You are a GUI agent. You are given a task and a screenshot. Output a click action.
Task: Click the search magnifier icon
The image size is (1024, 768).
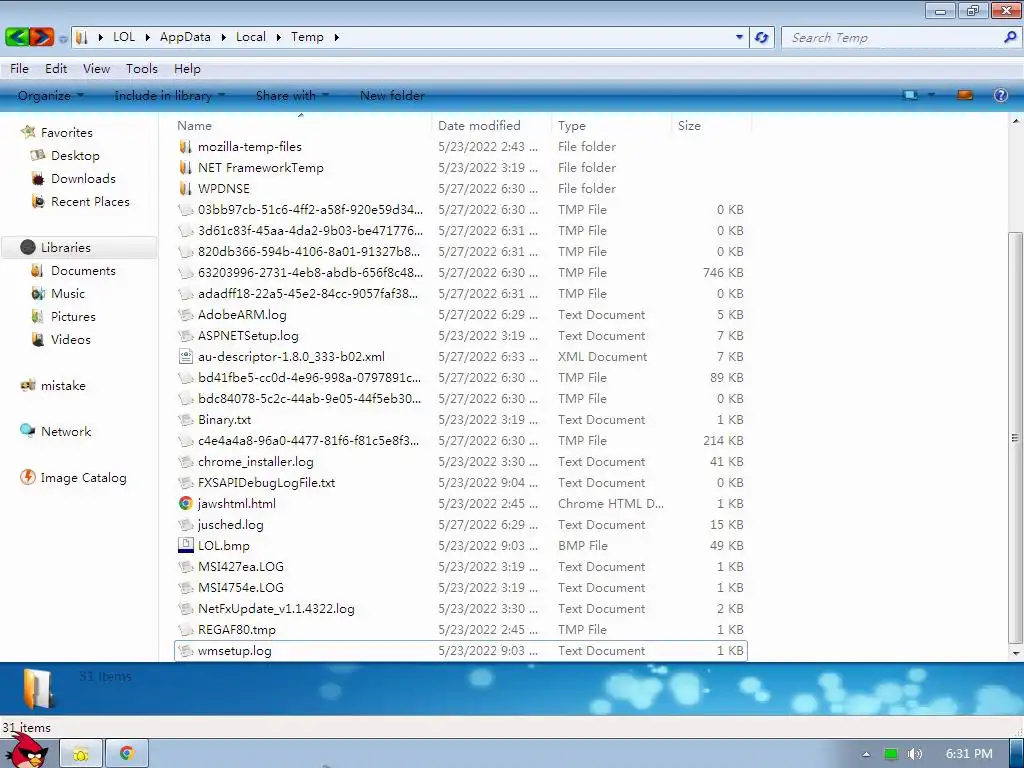point(1010,37)
